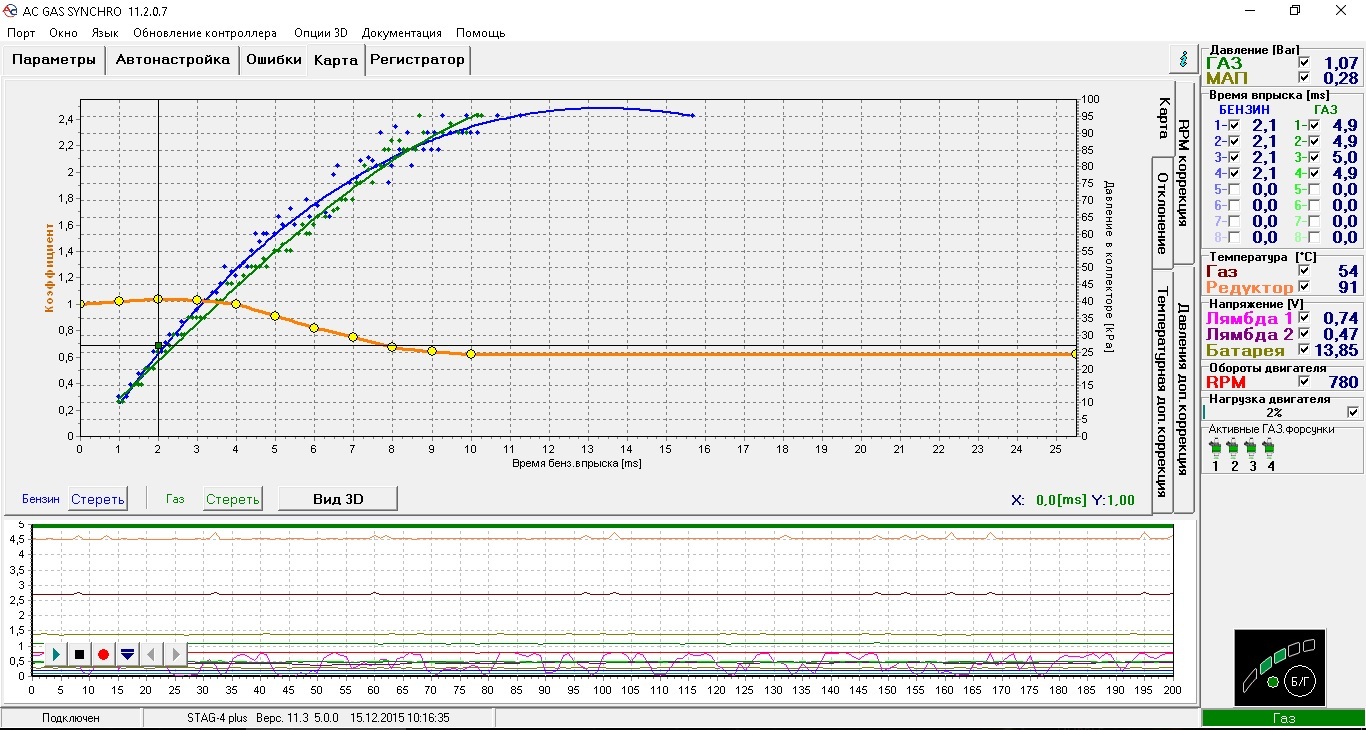Toggle the RPM display checkbox
The height and width of the screenshot is (730, 1366).
click(x=1303, y=382)
